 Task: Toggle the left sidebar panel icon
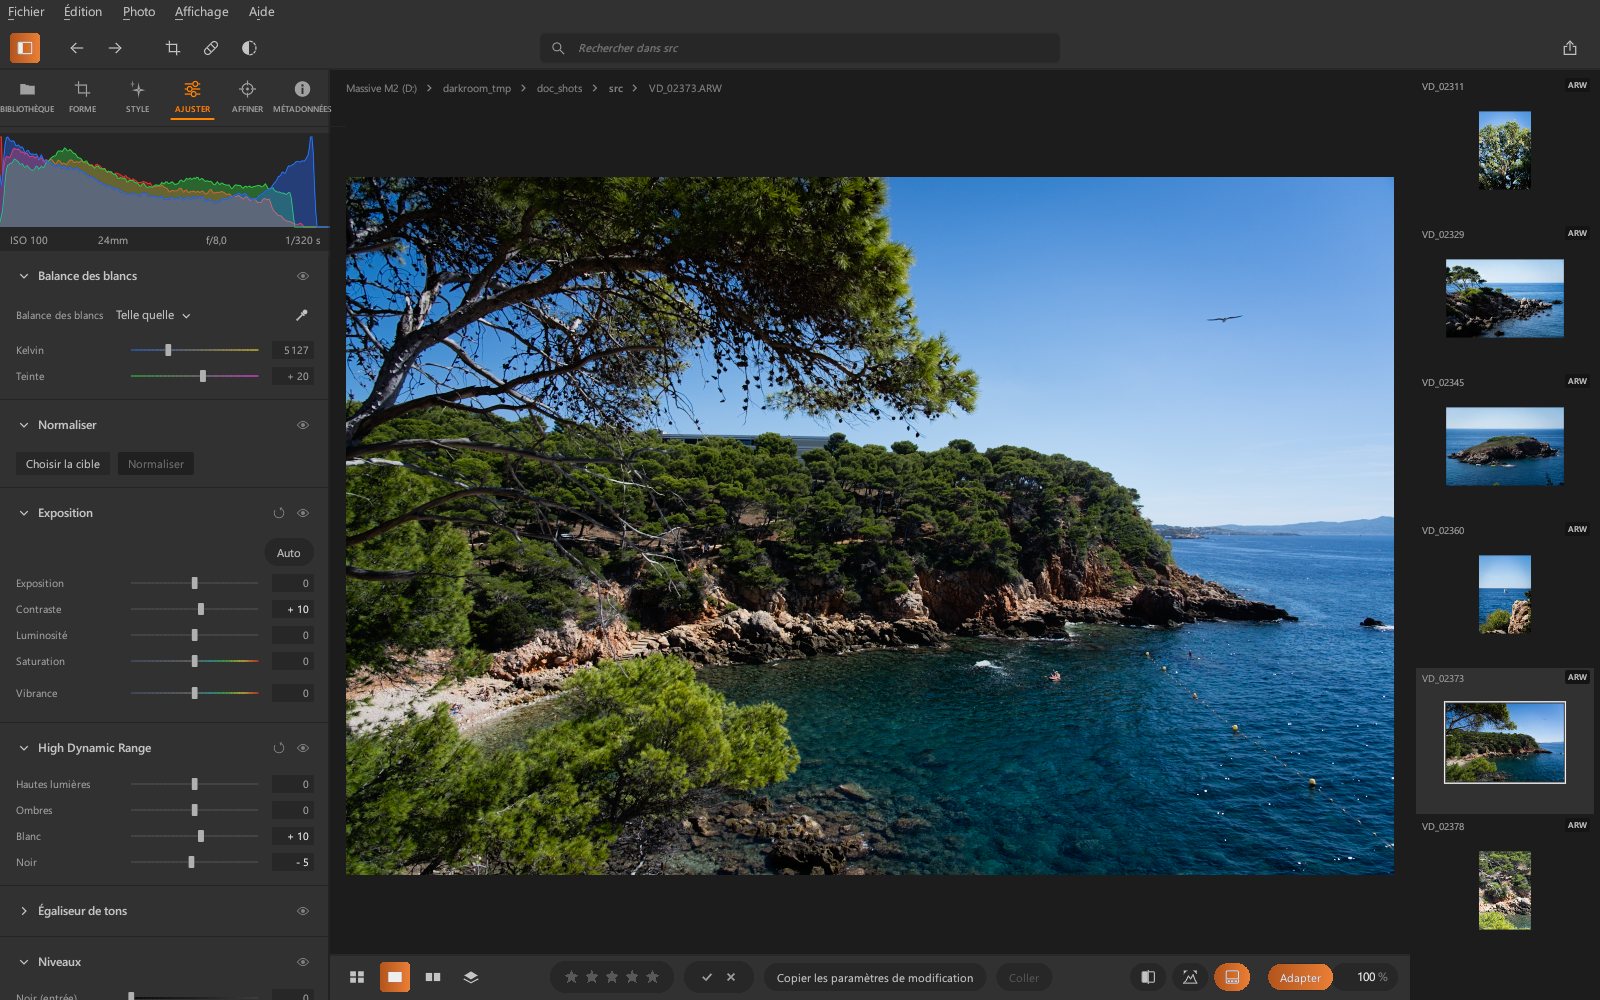[25, 47]
